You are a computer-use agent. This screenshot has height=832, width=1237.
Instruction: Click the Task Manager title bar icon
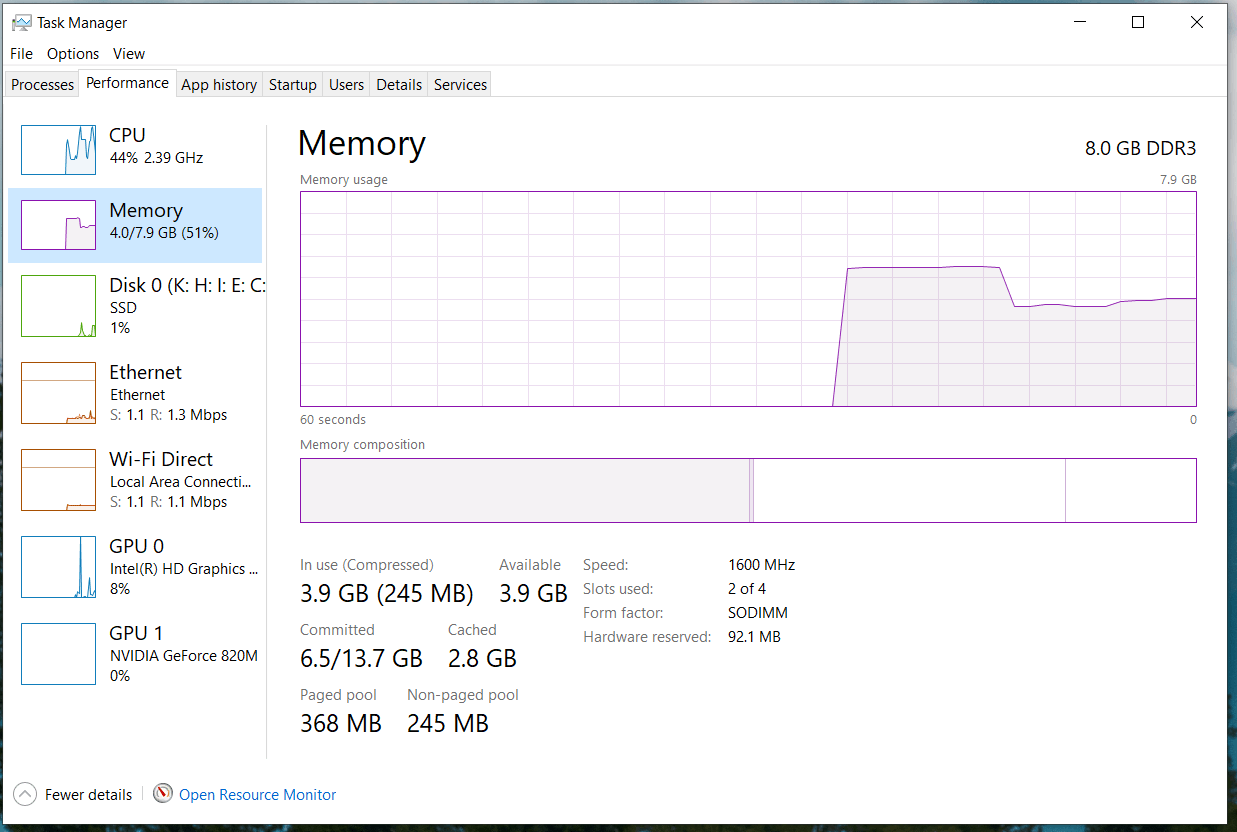point(21,22)
